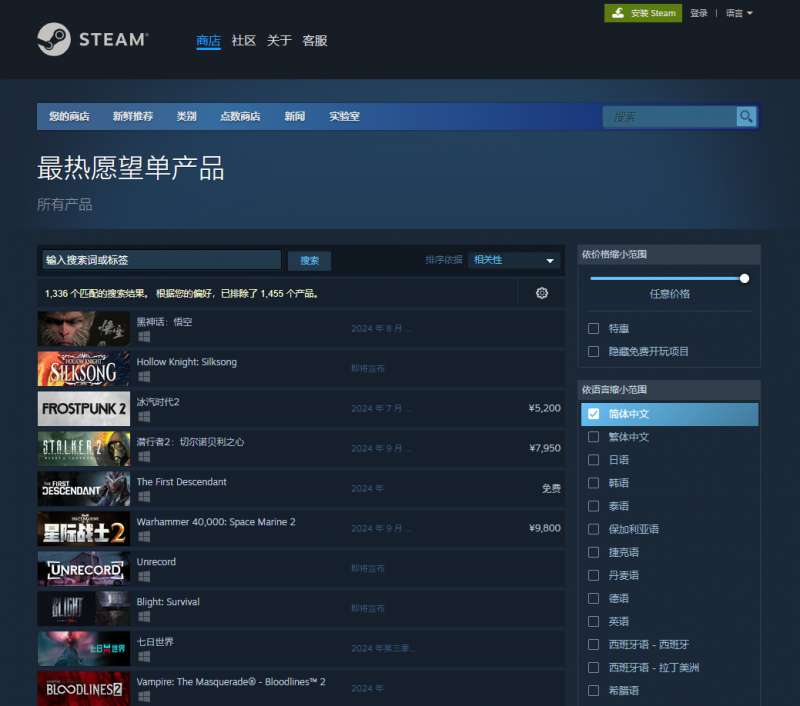Image resolution: width=800 pixels, height=706 pixels.
Task: Open the 相关性 sort dropdown
Action: click(x=515, y=260)
